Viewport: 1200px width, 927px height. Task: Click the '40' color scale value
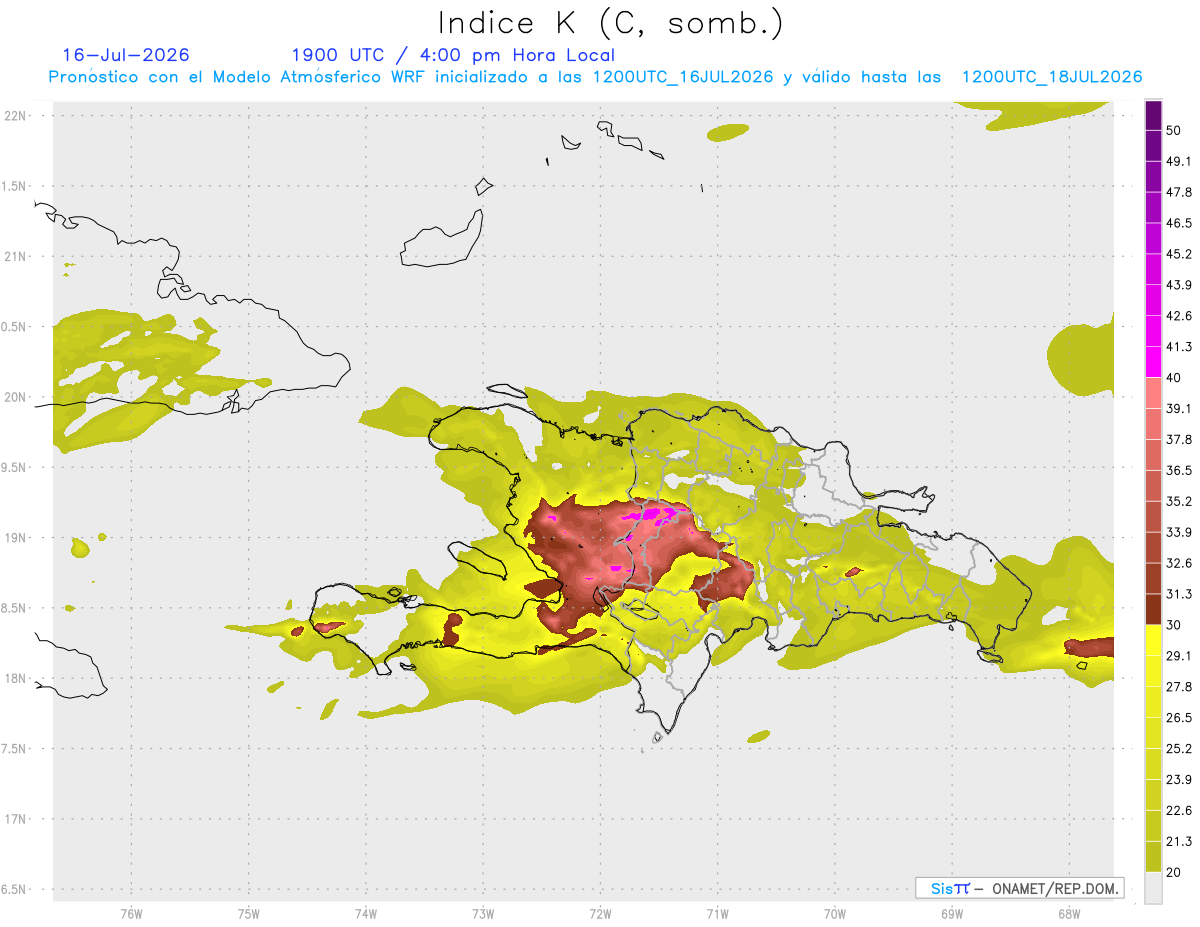click(1174, 378)
